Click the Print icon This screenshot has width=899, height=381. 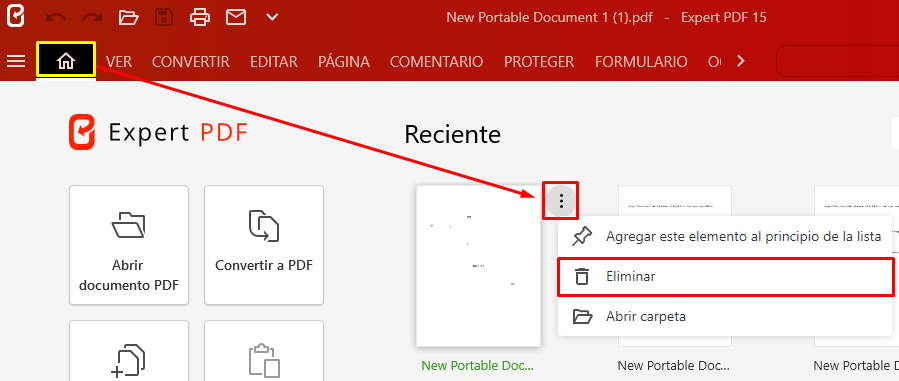tap(200, 18)
